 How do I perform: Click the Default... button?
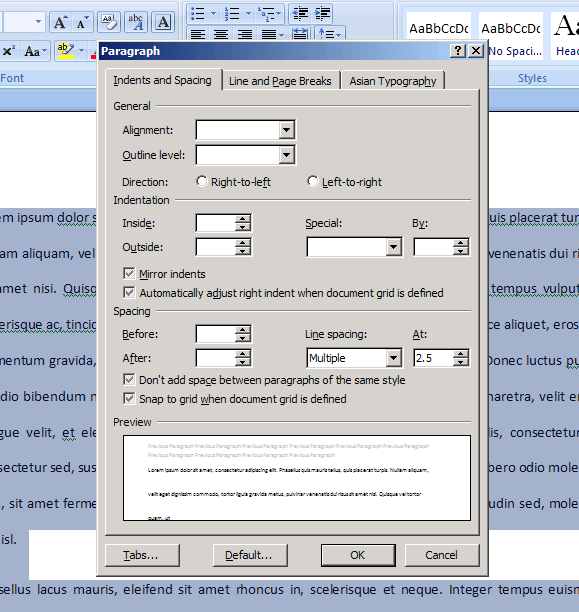click(x=250, y=555)
